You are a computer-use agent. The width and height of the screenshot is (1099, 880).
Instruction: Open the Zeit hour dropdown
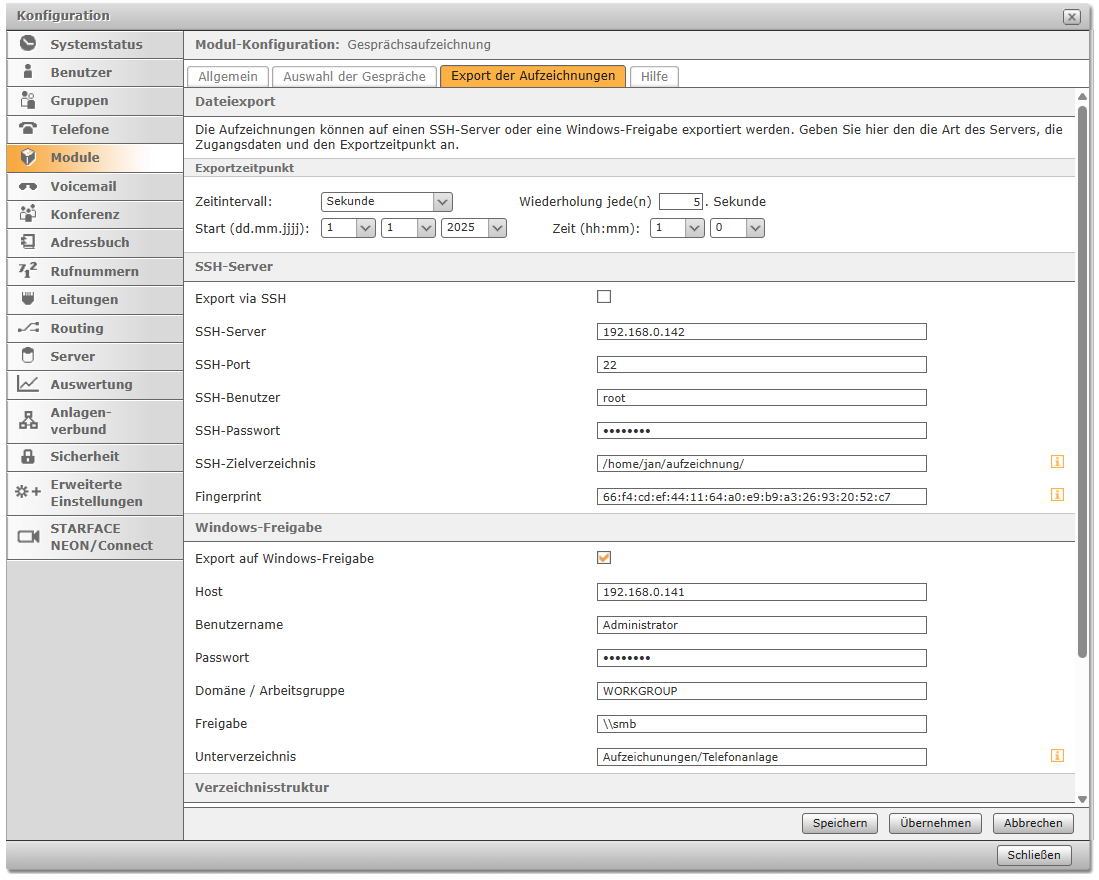click(677, 228)
